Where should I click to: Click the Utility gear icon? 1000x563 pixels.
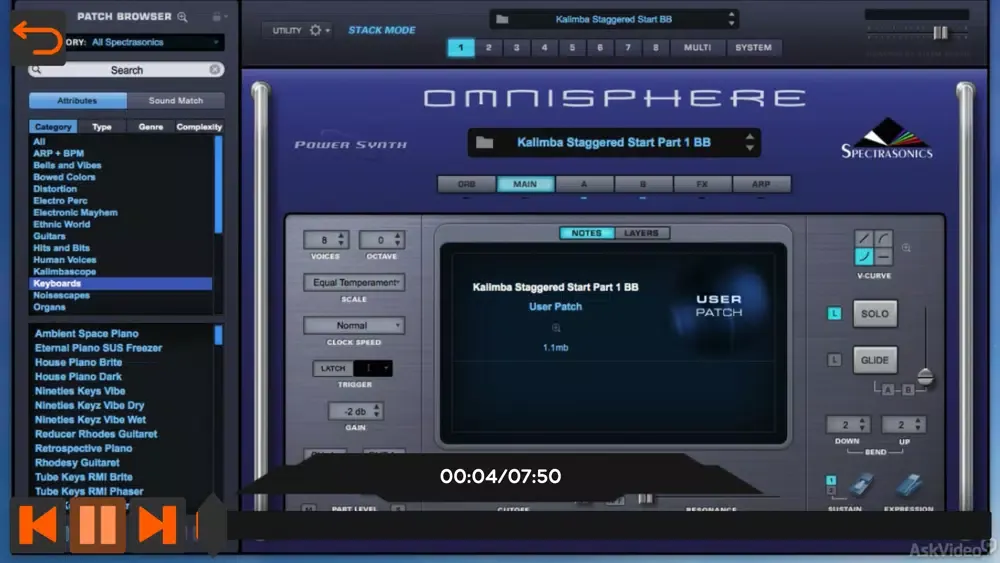click(x=316, y=30)
